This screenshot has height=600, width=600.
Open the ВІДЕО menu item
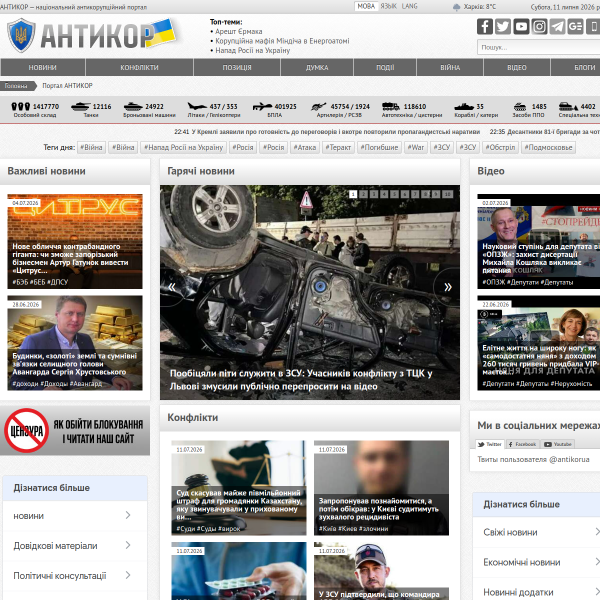pos(517,67)
